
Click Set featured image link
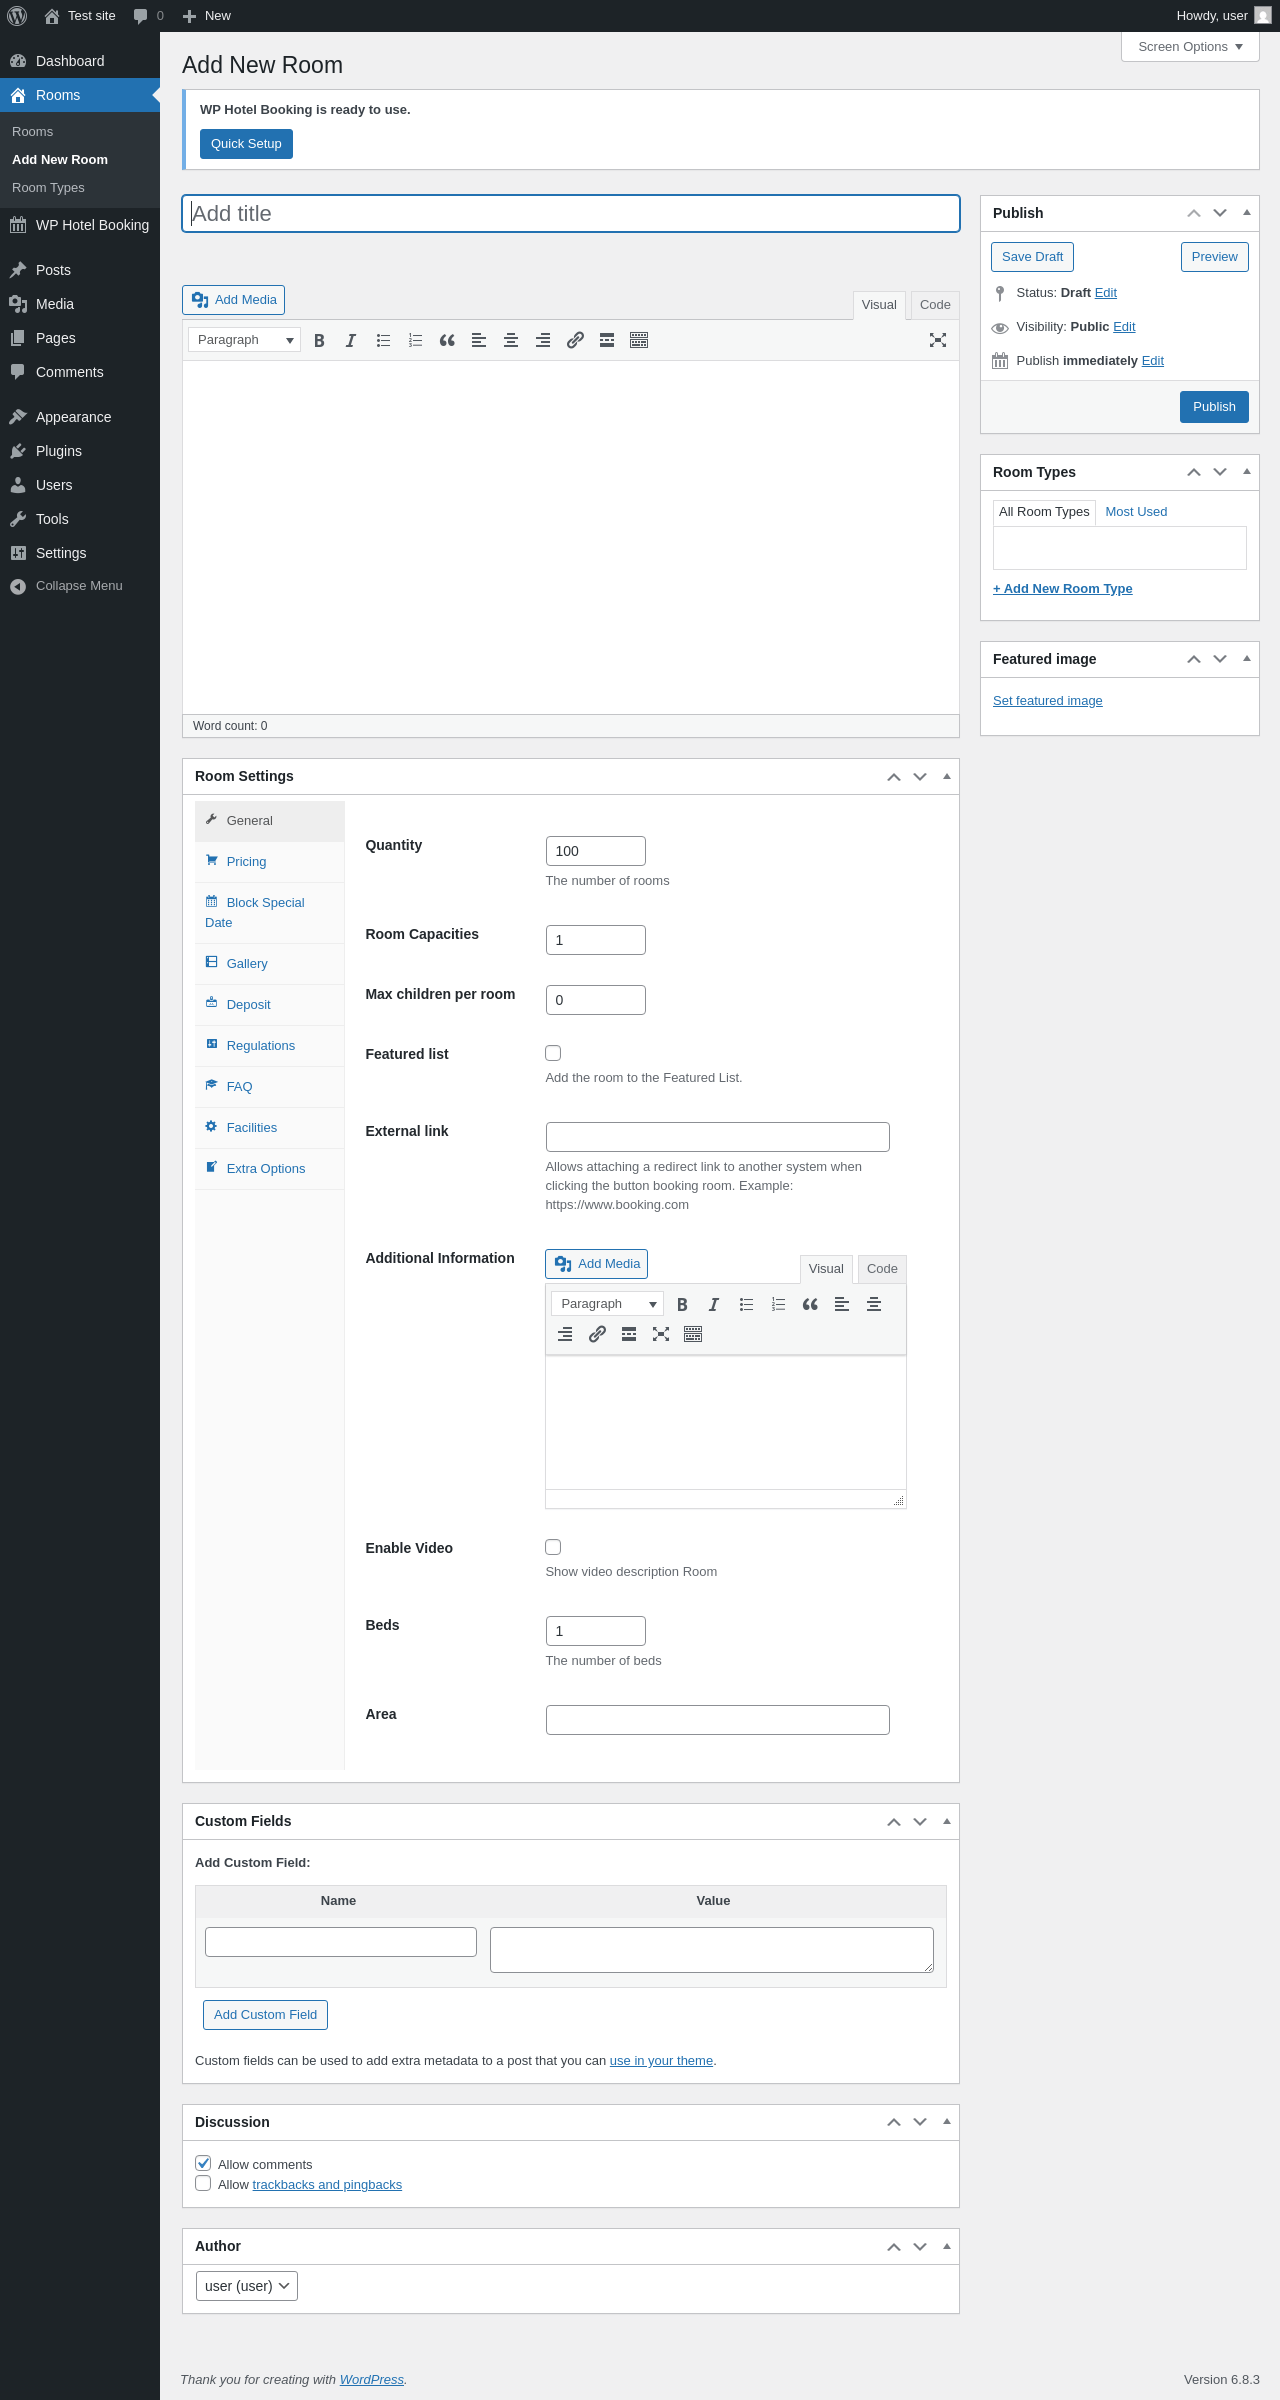[x=1047, y=701]
